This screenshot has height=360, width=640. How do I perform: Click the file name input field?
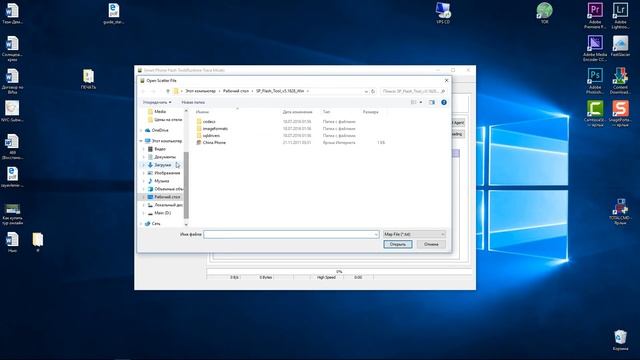tap(291, 234)
